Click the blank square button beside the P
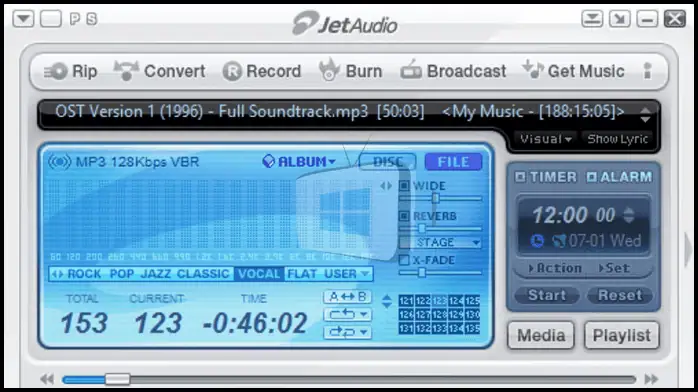 51,19
